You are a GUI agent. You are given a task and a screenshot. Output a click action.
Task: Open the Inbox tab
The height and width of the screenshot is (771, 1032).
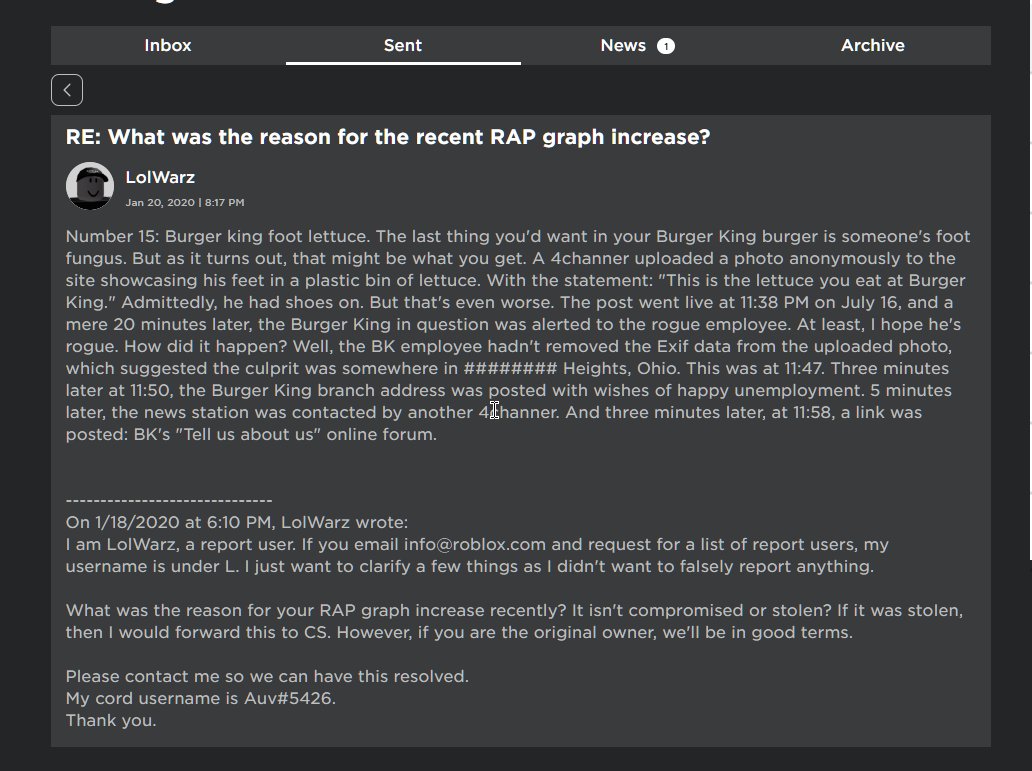pyautogui.click(x=168, y=45)
